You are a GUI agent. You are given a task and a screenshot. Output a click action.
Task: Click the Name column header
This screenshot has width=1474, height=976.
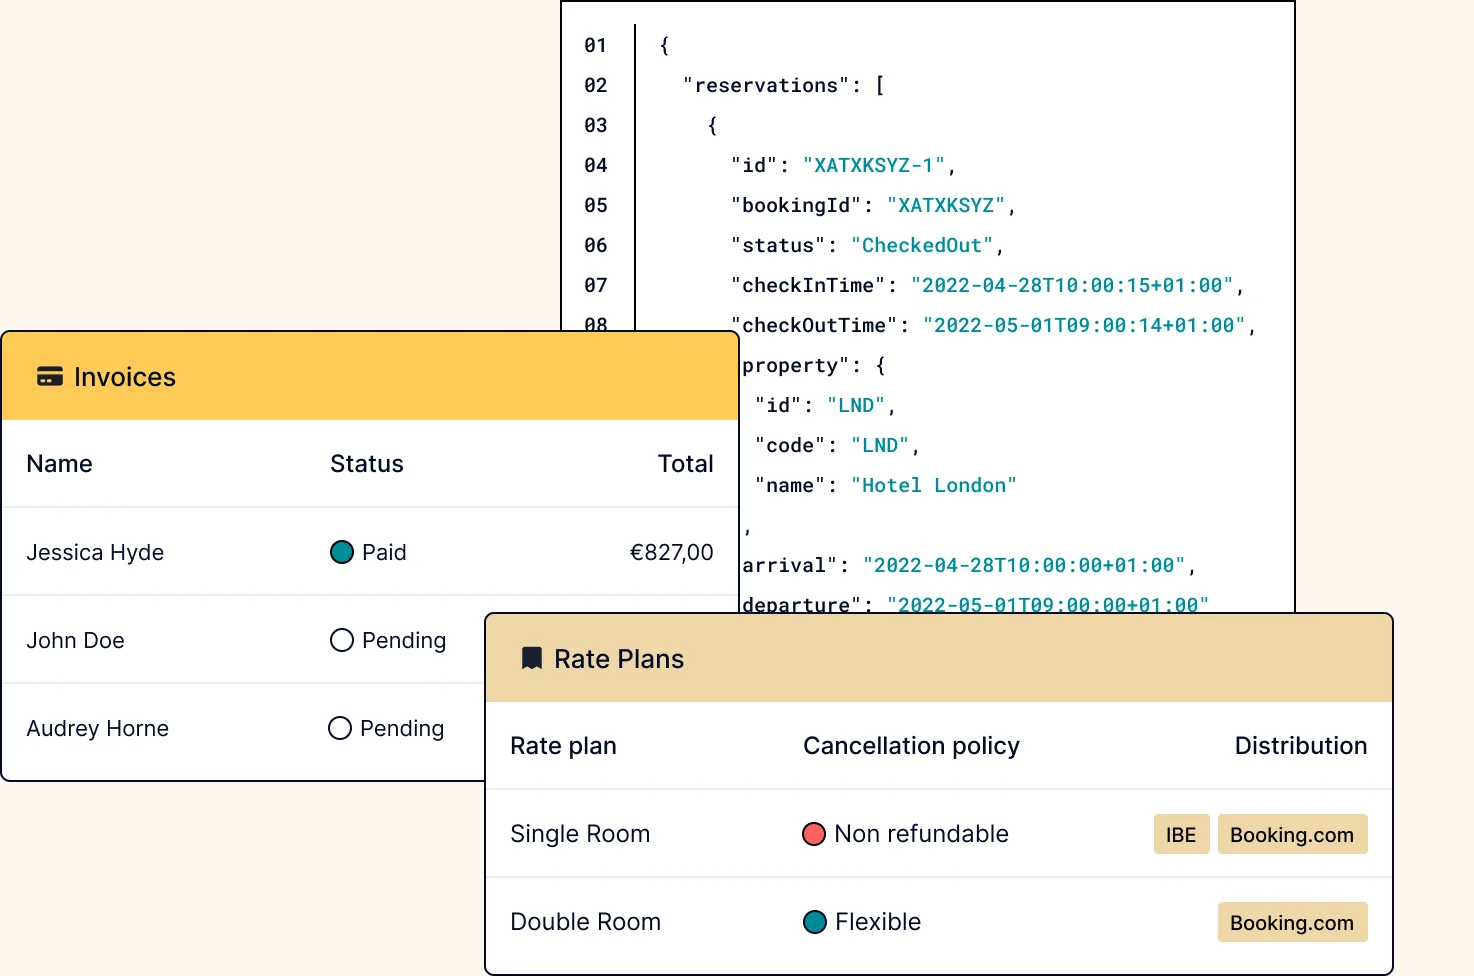point(59,464)
